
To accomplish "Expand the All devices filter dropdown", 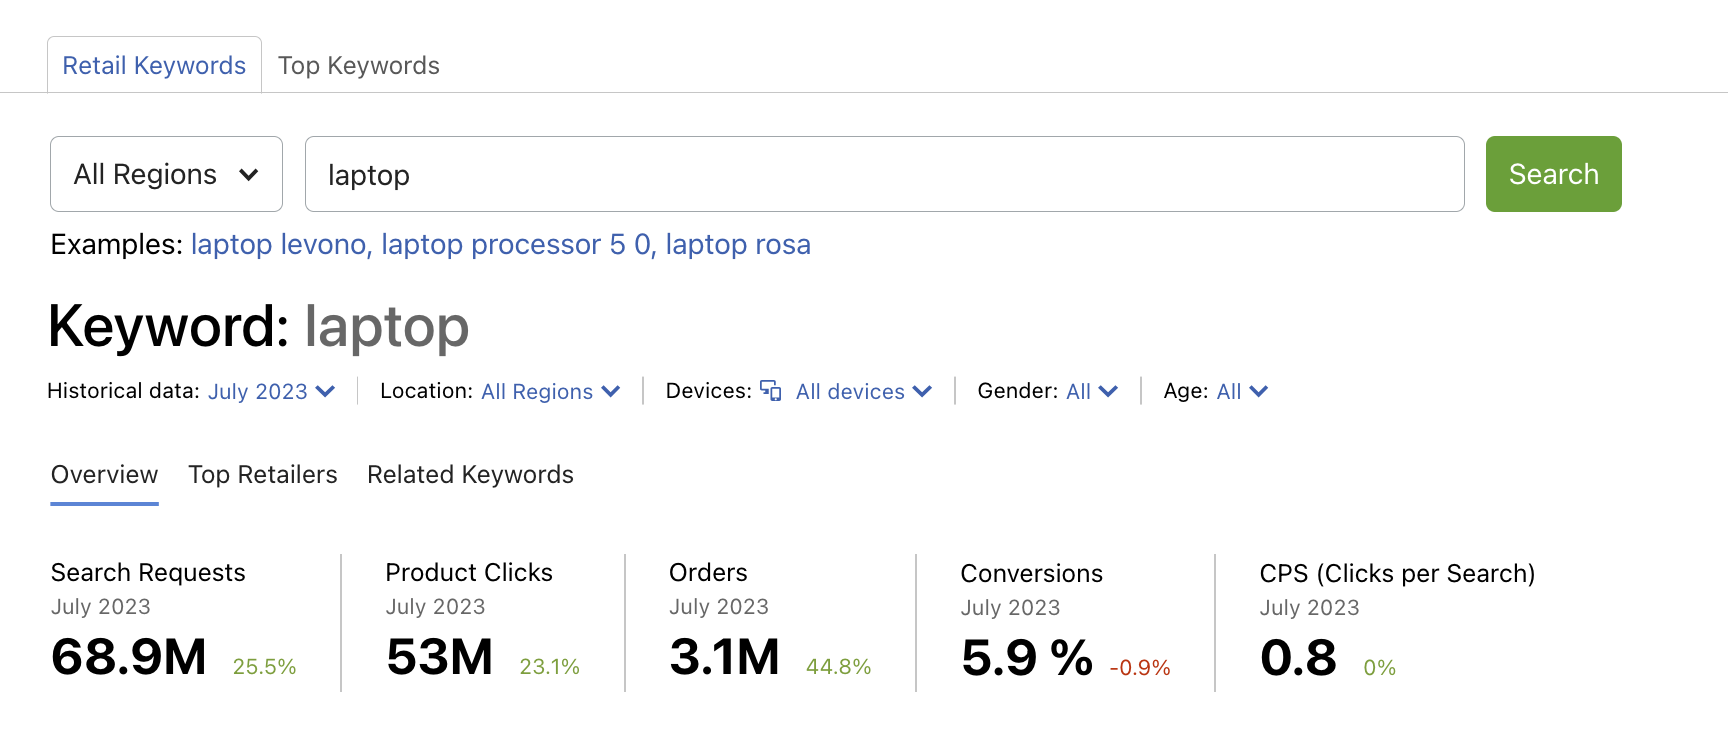I will pos(863,391).
